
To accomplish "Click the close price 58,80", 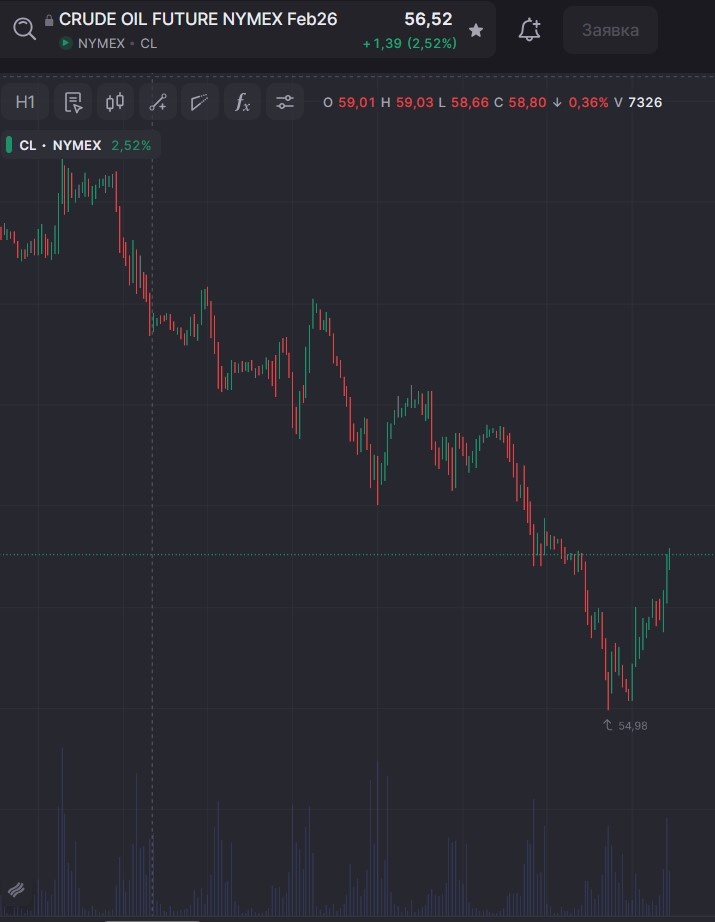I will tap(527, 102).
